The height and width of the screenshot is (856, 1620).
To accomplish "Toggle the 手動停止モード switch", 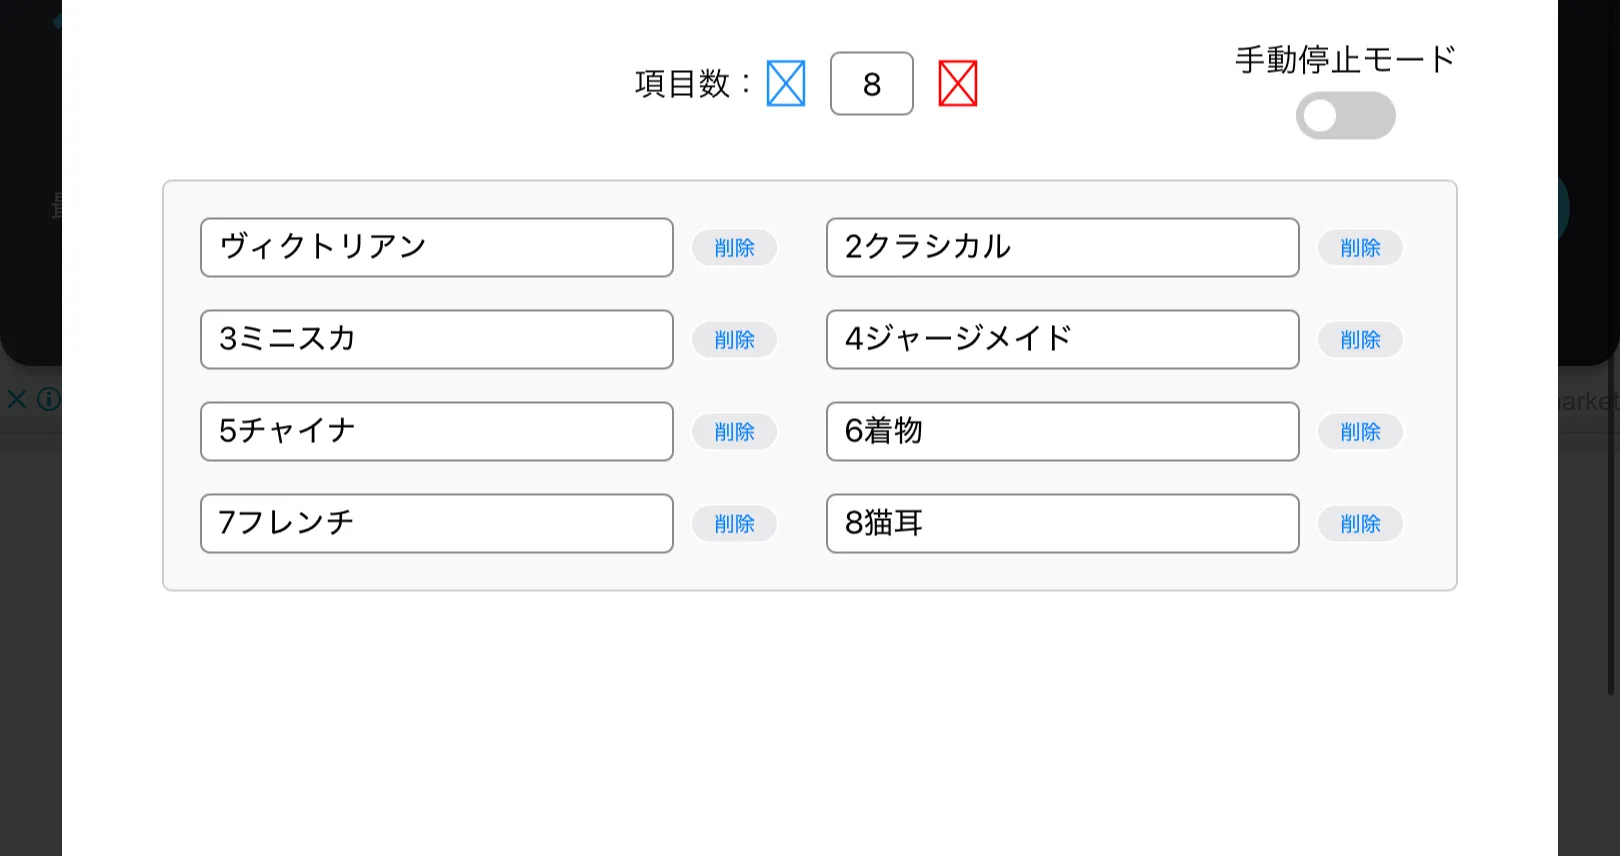I will click(1345, 116).
